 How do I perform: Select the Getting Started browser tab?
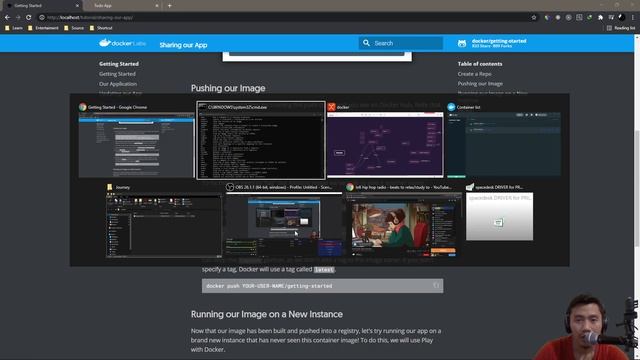click(42, 6)
